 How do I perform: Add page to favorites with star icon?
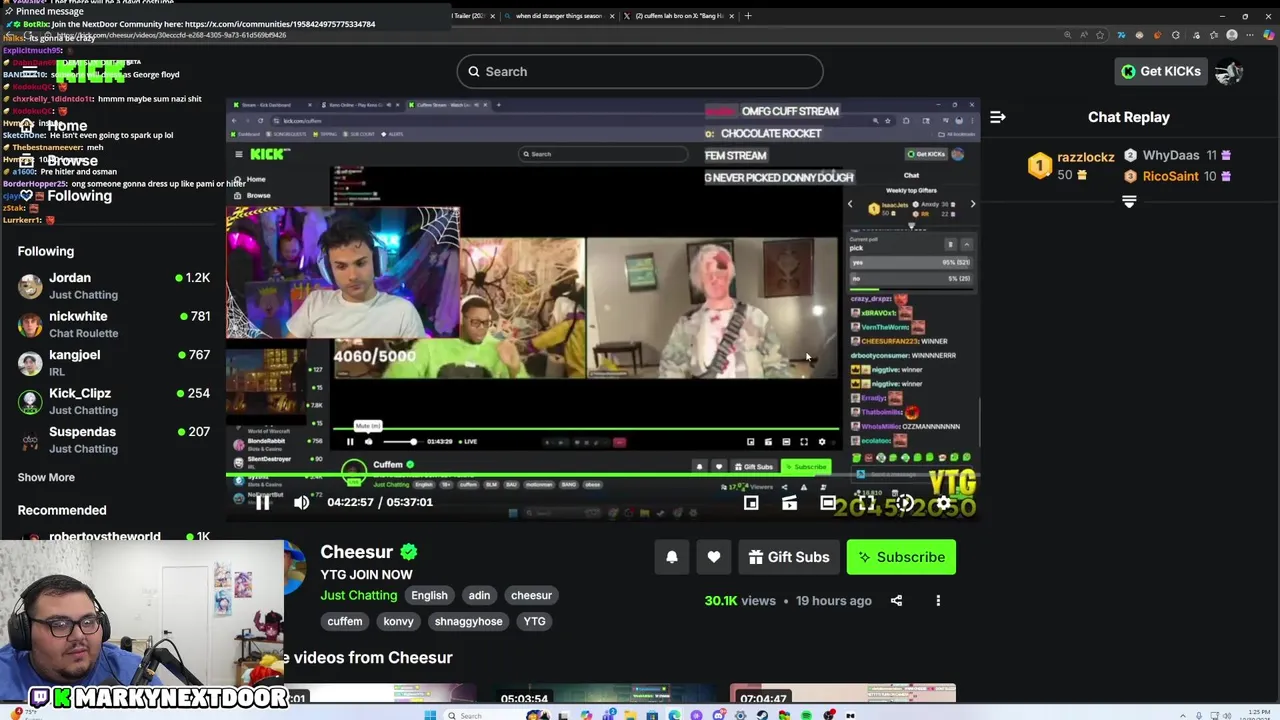pos(1100,35)
